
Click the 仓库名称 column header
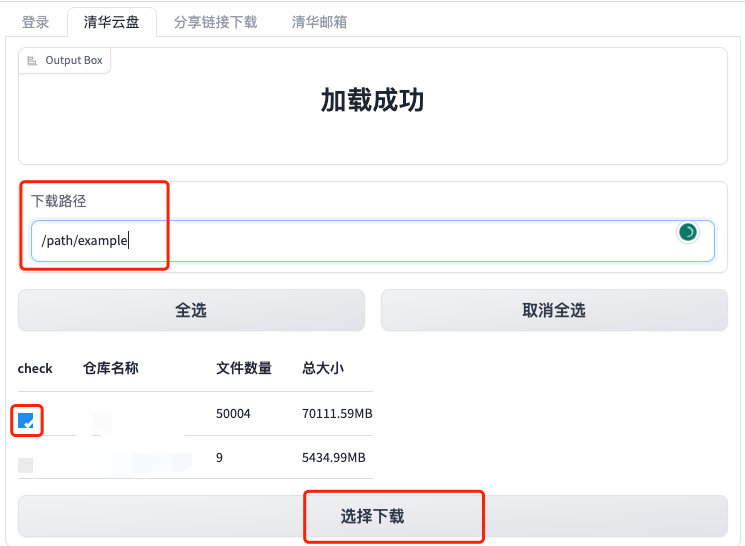(110, 368)
